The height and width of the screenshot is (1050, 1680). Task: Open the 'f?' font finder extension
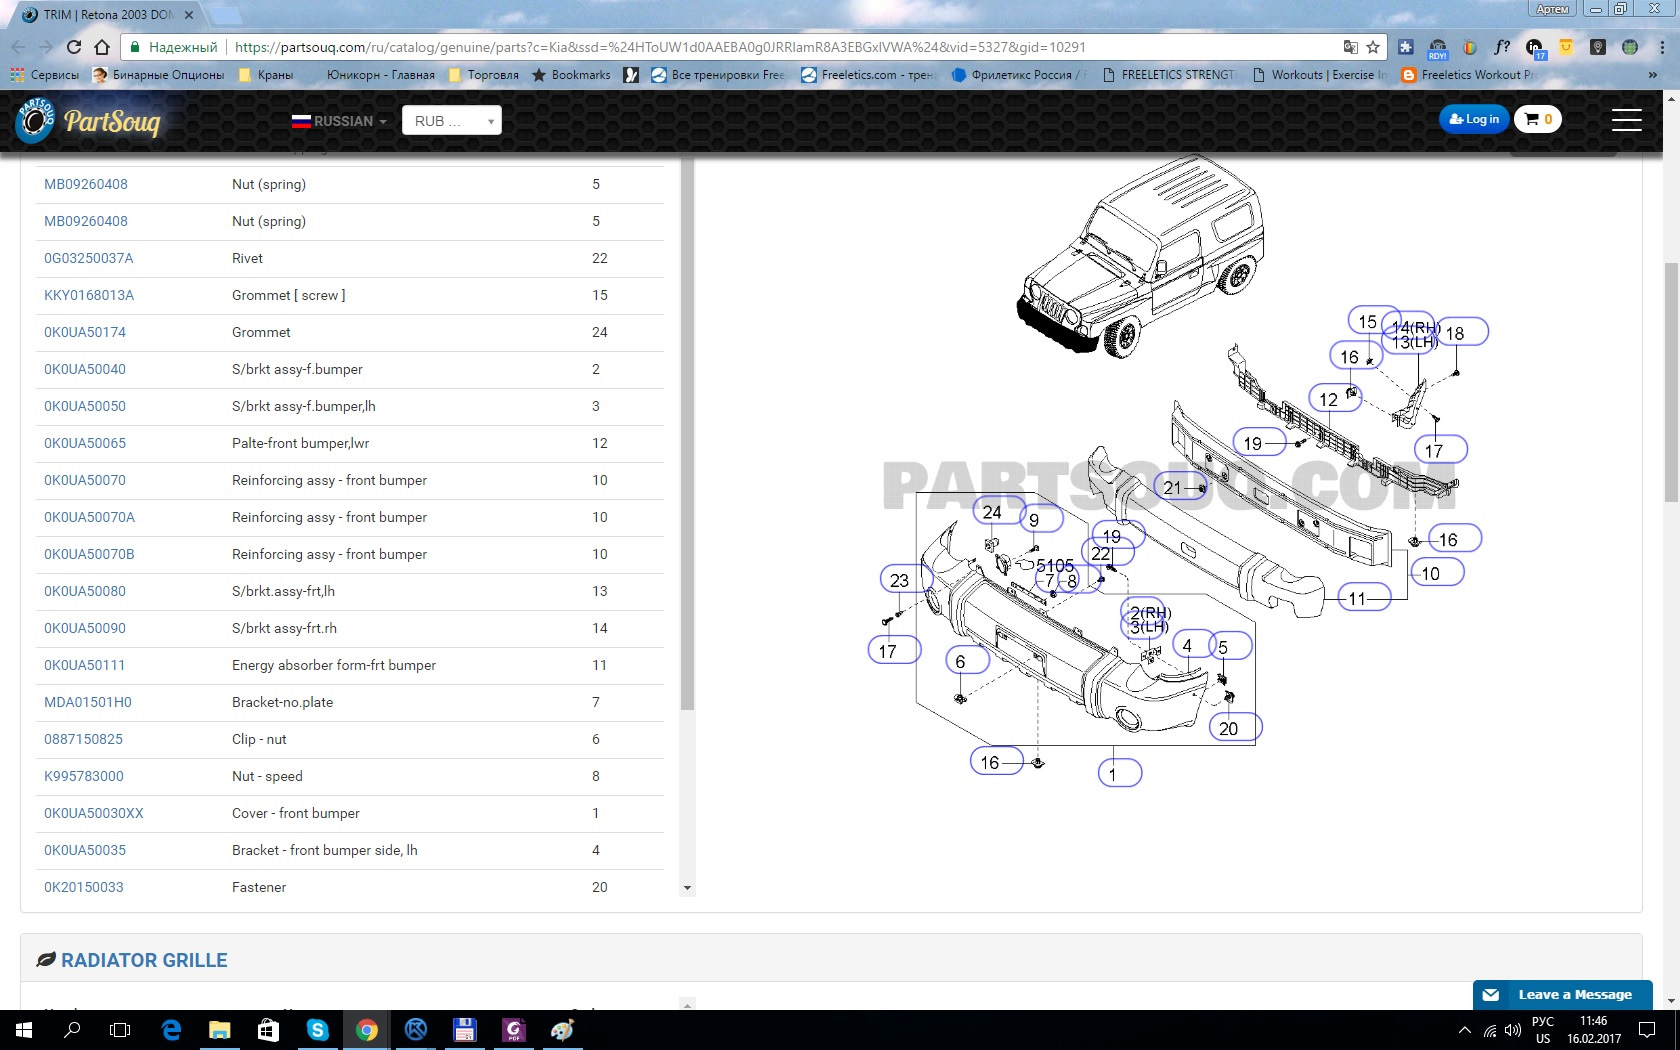pos(1502,47)
